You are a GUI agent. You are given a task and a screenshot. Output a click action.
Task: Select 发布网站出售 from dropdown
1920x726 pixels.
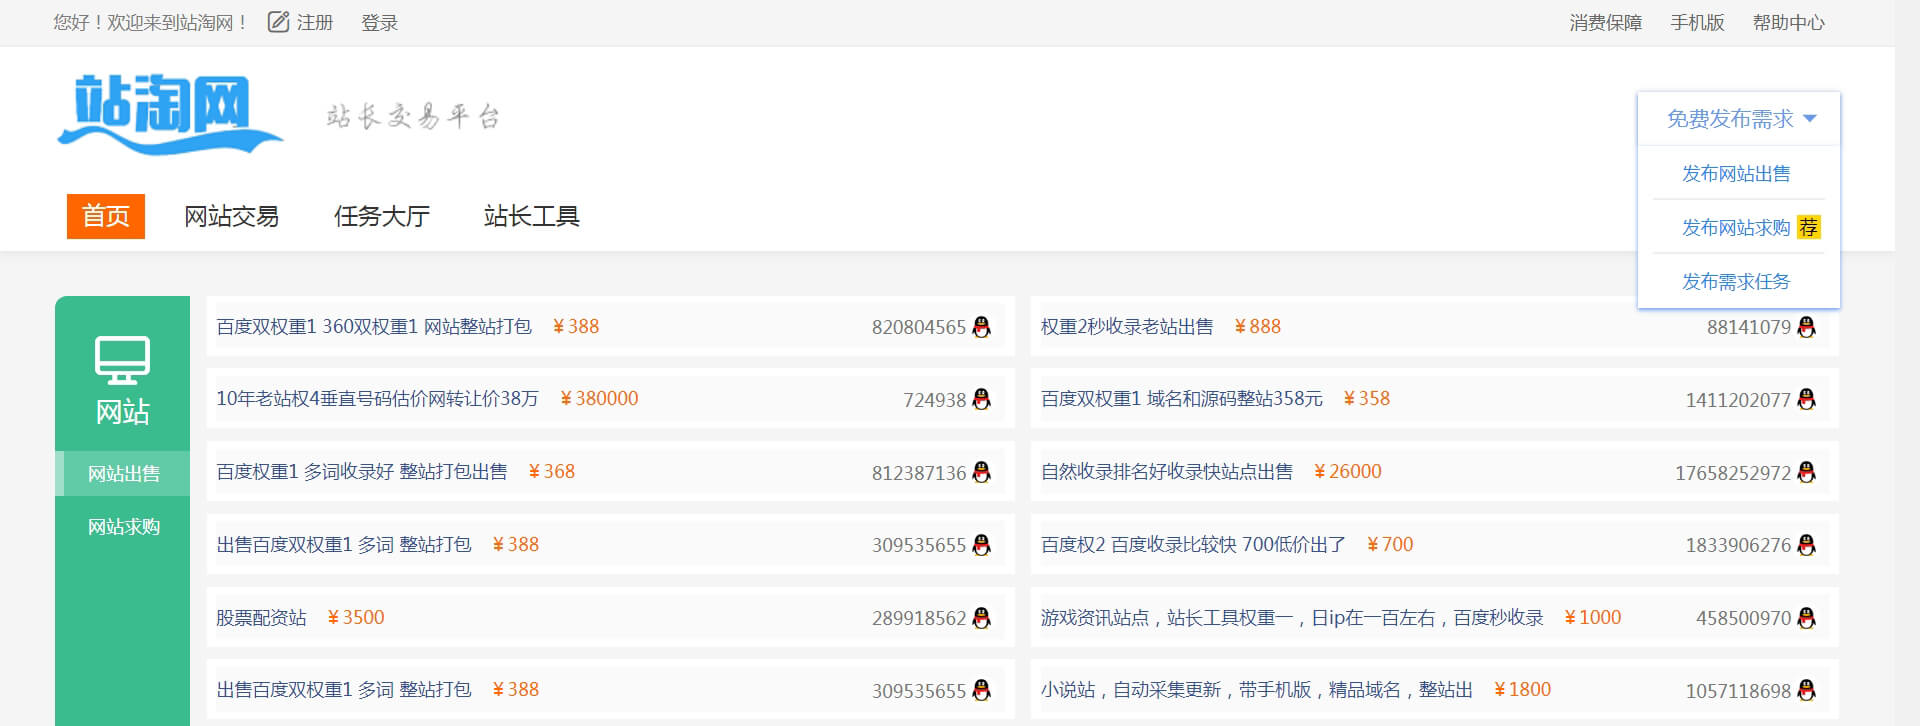pos(1736,174)
